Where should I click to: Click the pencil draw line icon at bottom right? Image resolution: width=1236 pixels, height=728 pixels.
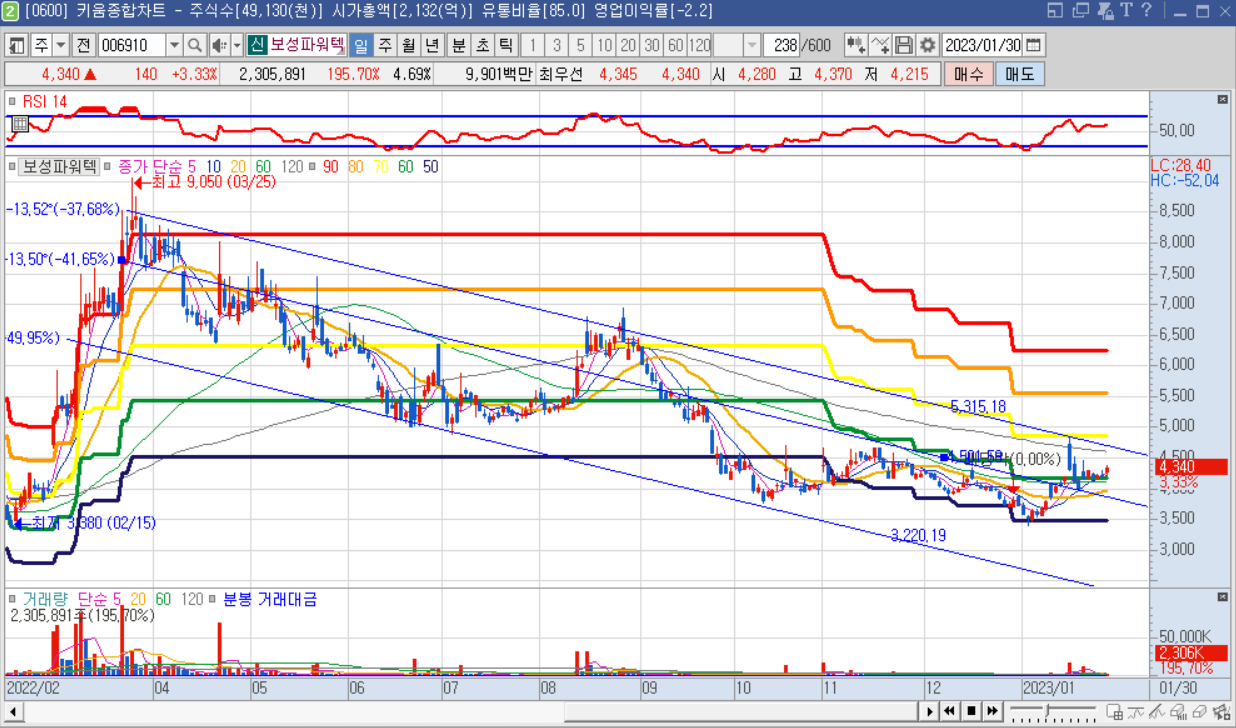[x=1158, y=711]
